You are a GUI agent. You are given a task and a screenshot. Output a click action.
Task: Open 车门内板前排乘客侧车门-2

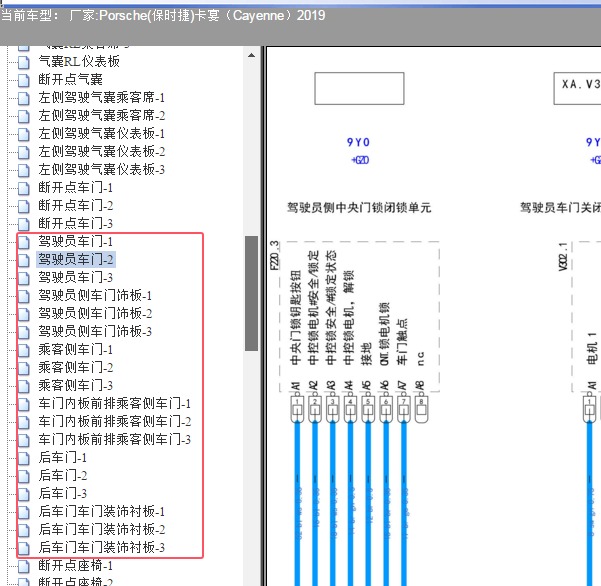[x=114, y=422]
